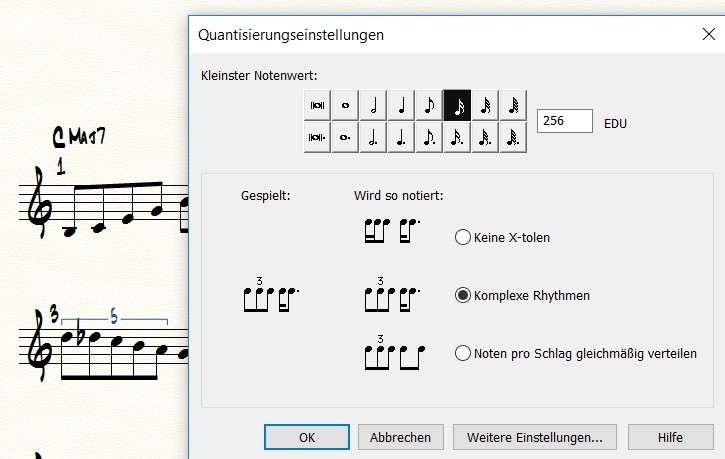Select dotted 32nd note value
Image resolution: width=725 pixels, height=459 pixels.
tap(485, 137)
